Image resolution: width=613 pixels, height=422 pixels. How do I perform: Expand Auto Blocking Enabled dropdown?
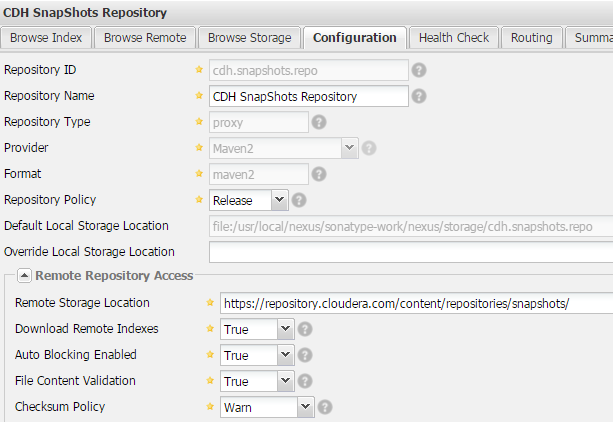click(x=285, y=355)
